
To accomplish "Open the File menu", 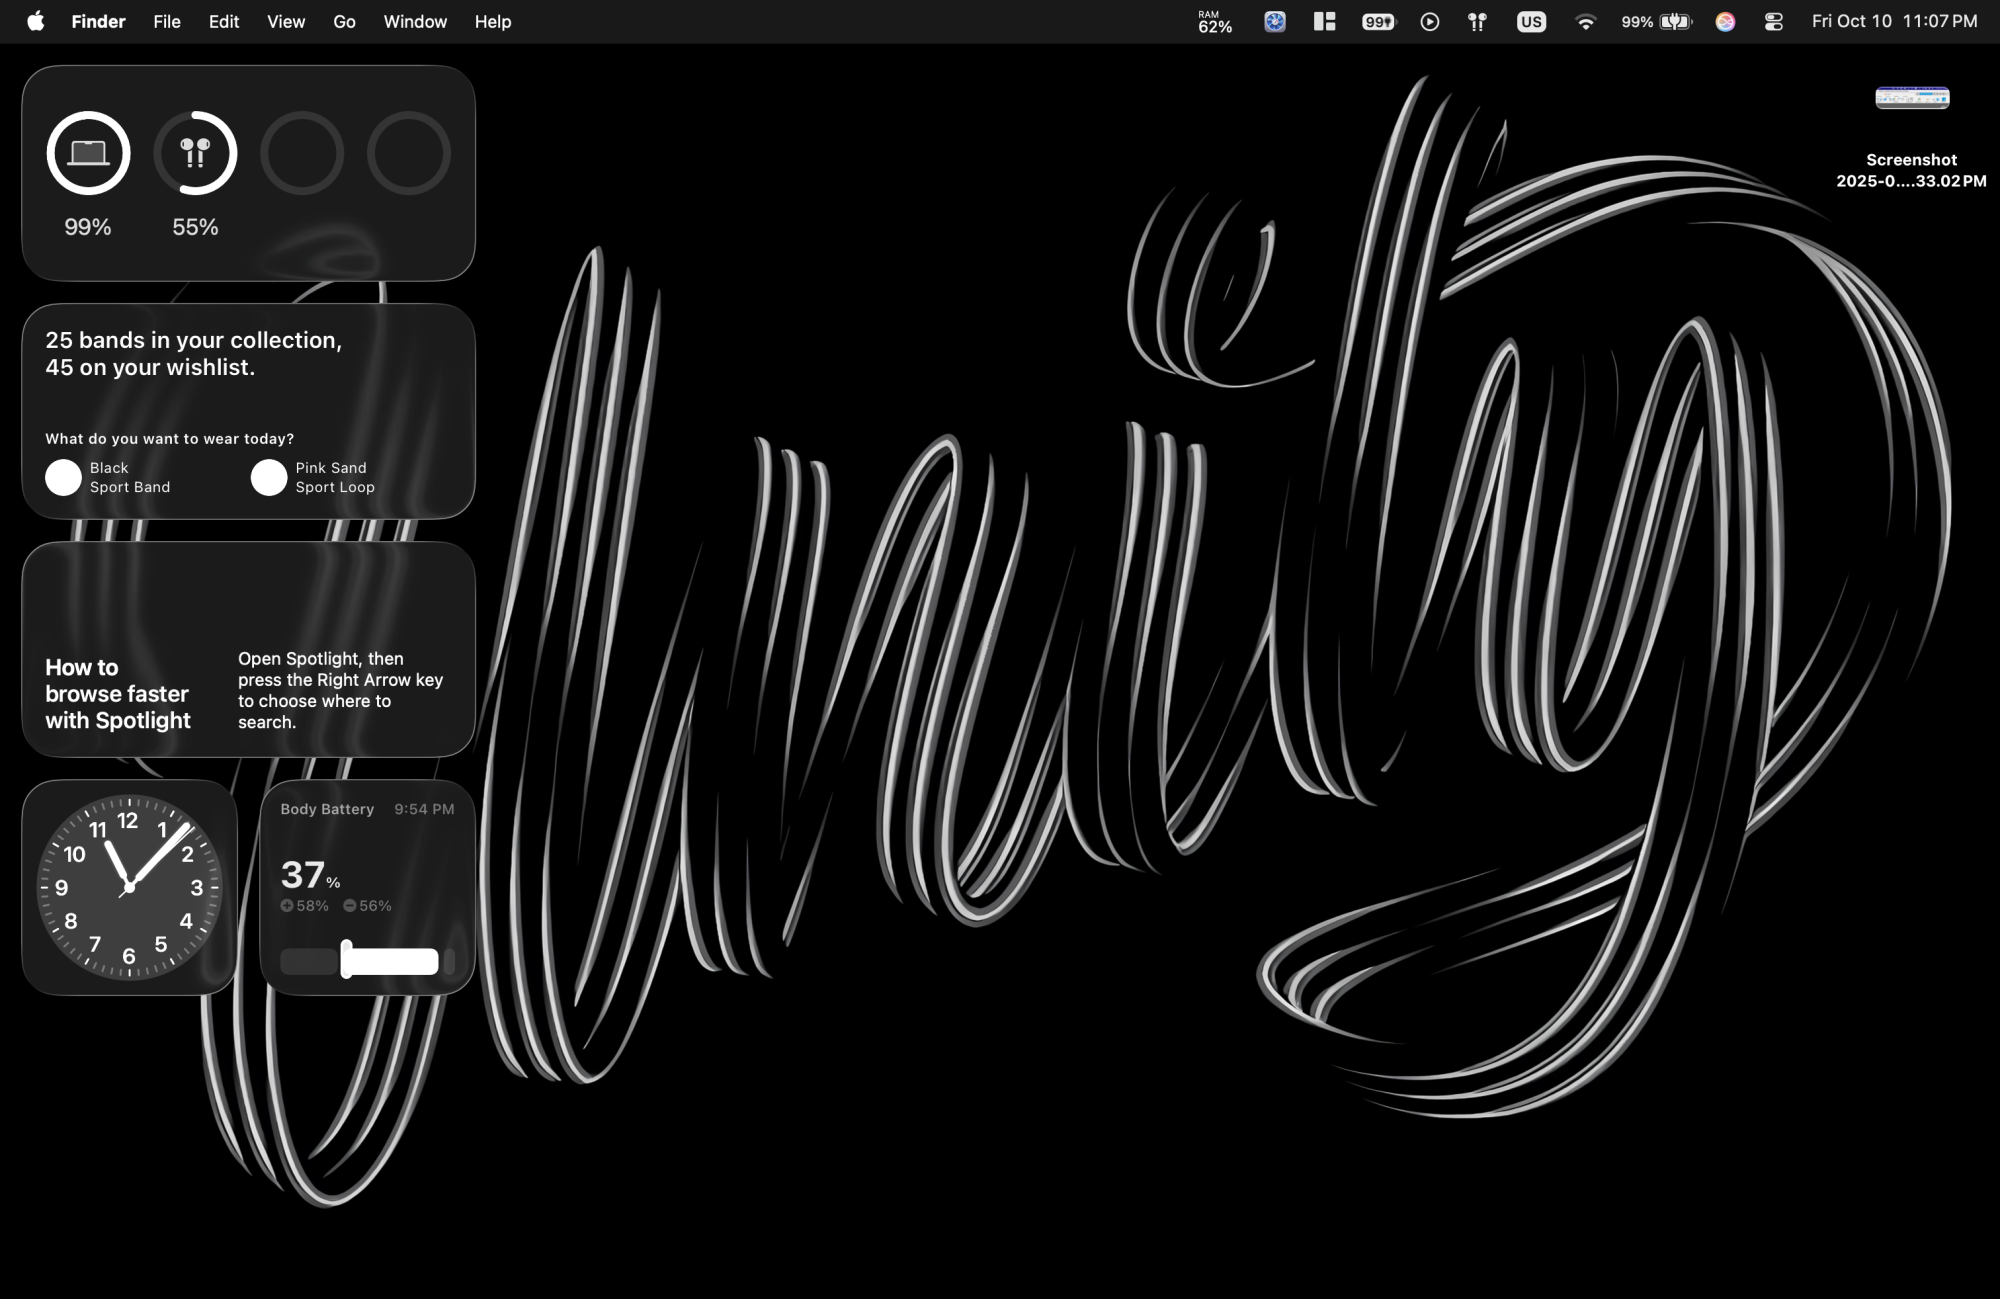I will coord(167,21).
